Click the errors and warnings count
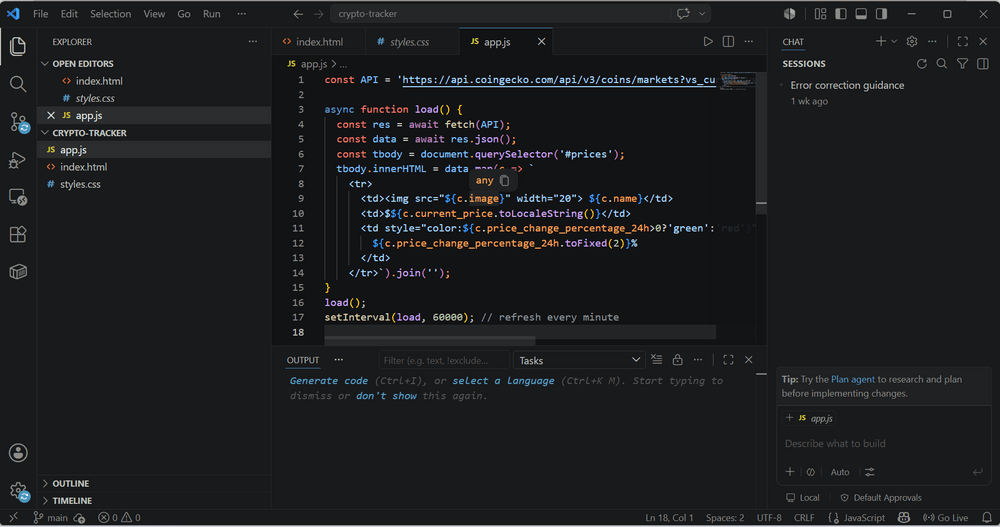This screenshot has height=527, width=1000. coord(119,517)
